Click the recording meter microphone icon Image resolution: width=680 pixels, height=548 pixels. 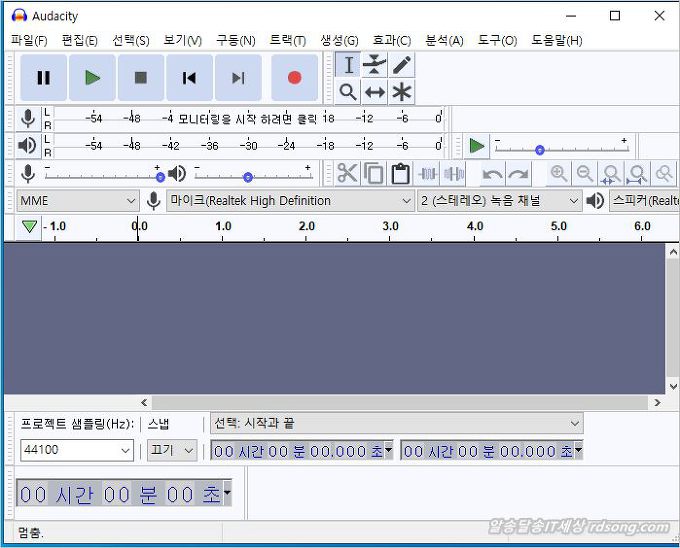[x=28, y=118]
